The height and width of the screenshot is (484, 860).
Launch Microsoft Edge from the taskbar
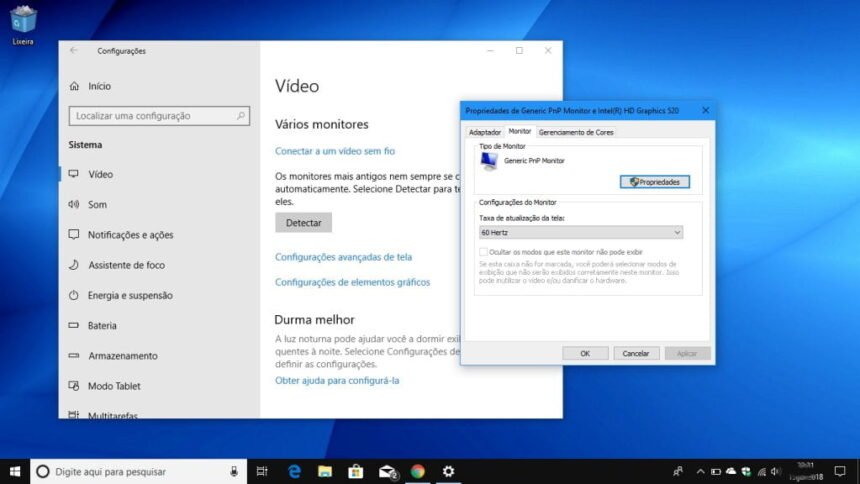click(x=294, y=471)
